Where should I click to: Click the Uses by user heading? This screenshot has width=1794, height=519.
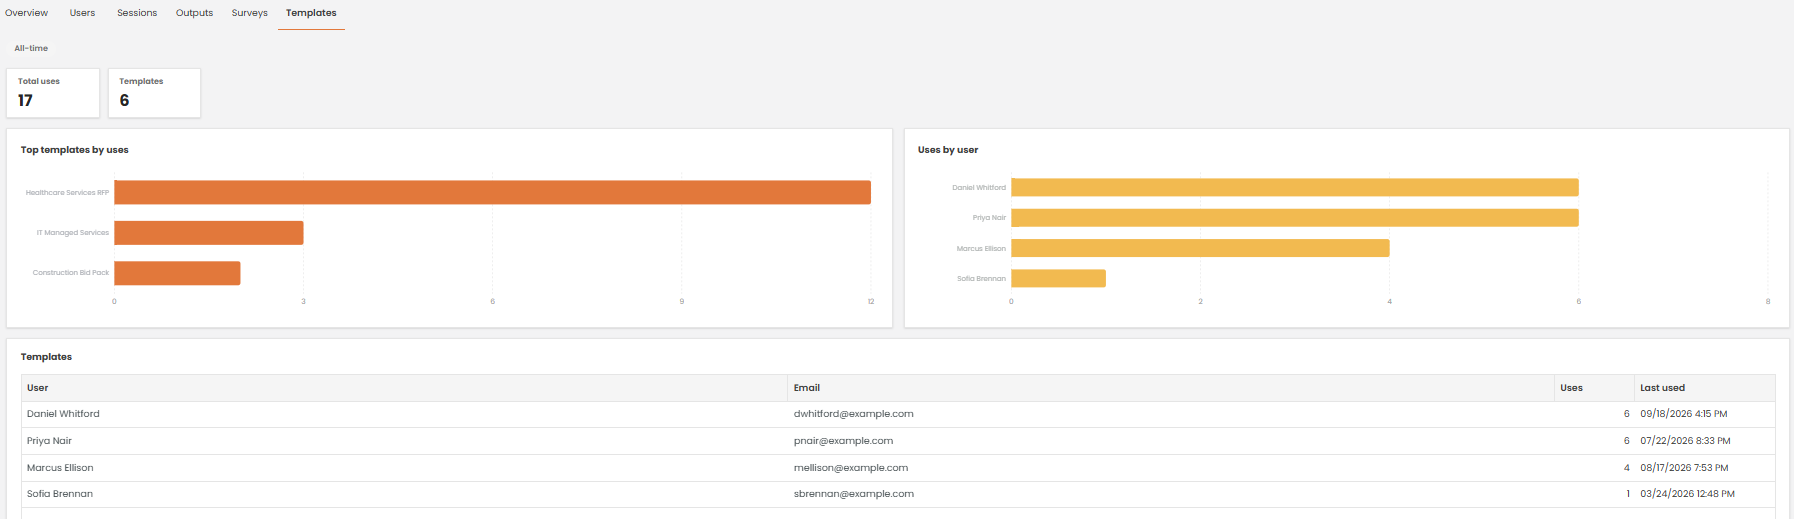[948, 150]
